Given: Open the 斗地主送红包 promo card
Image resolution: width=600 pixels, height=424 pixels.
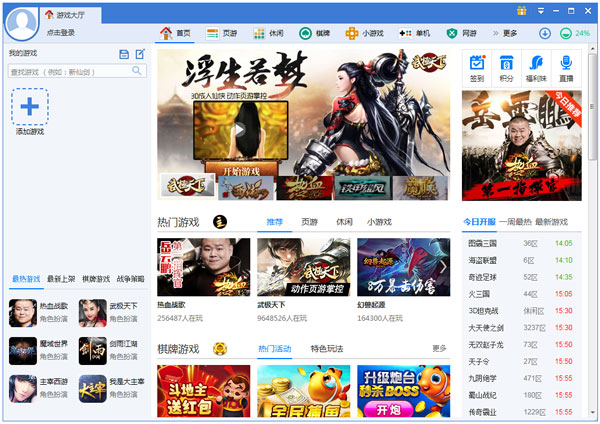Looking at the screenshot, I should [x=204, y=391].
